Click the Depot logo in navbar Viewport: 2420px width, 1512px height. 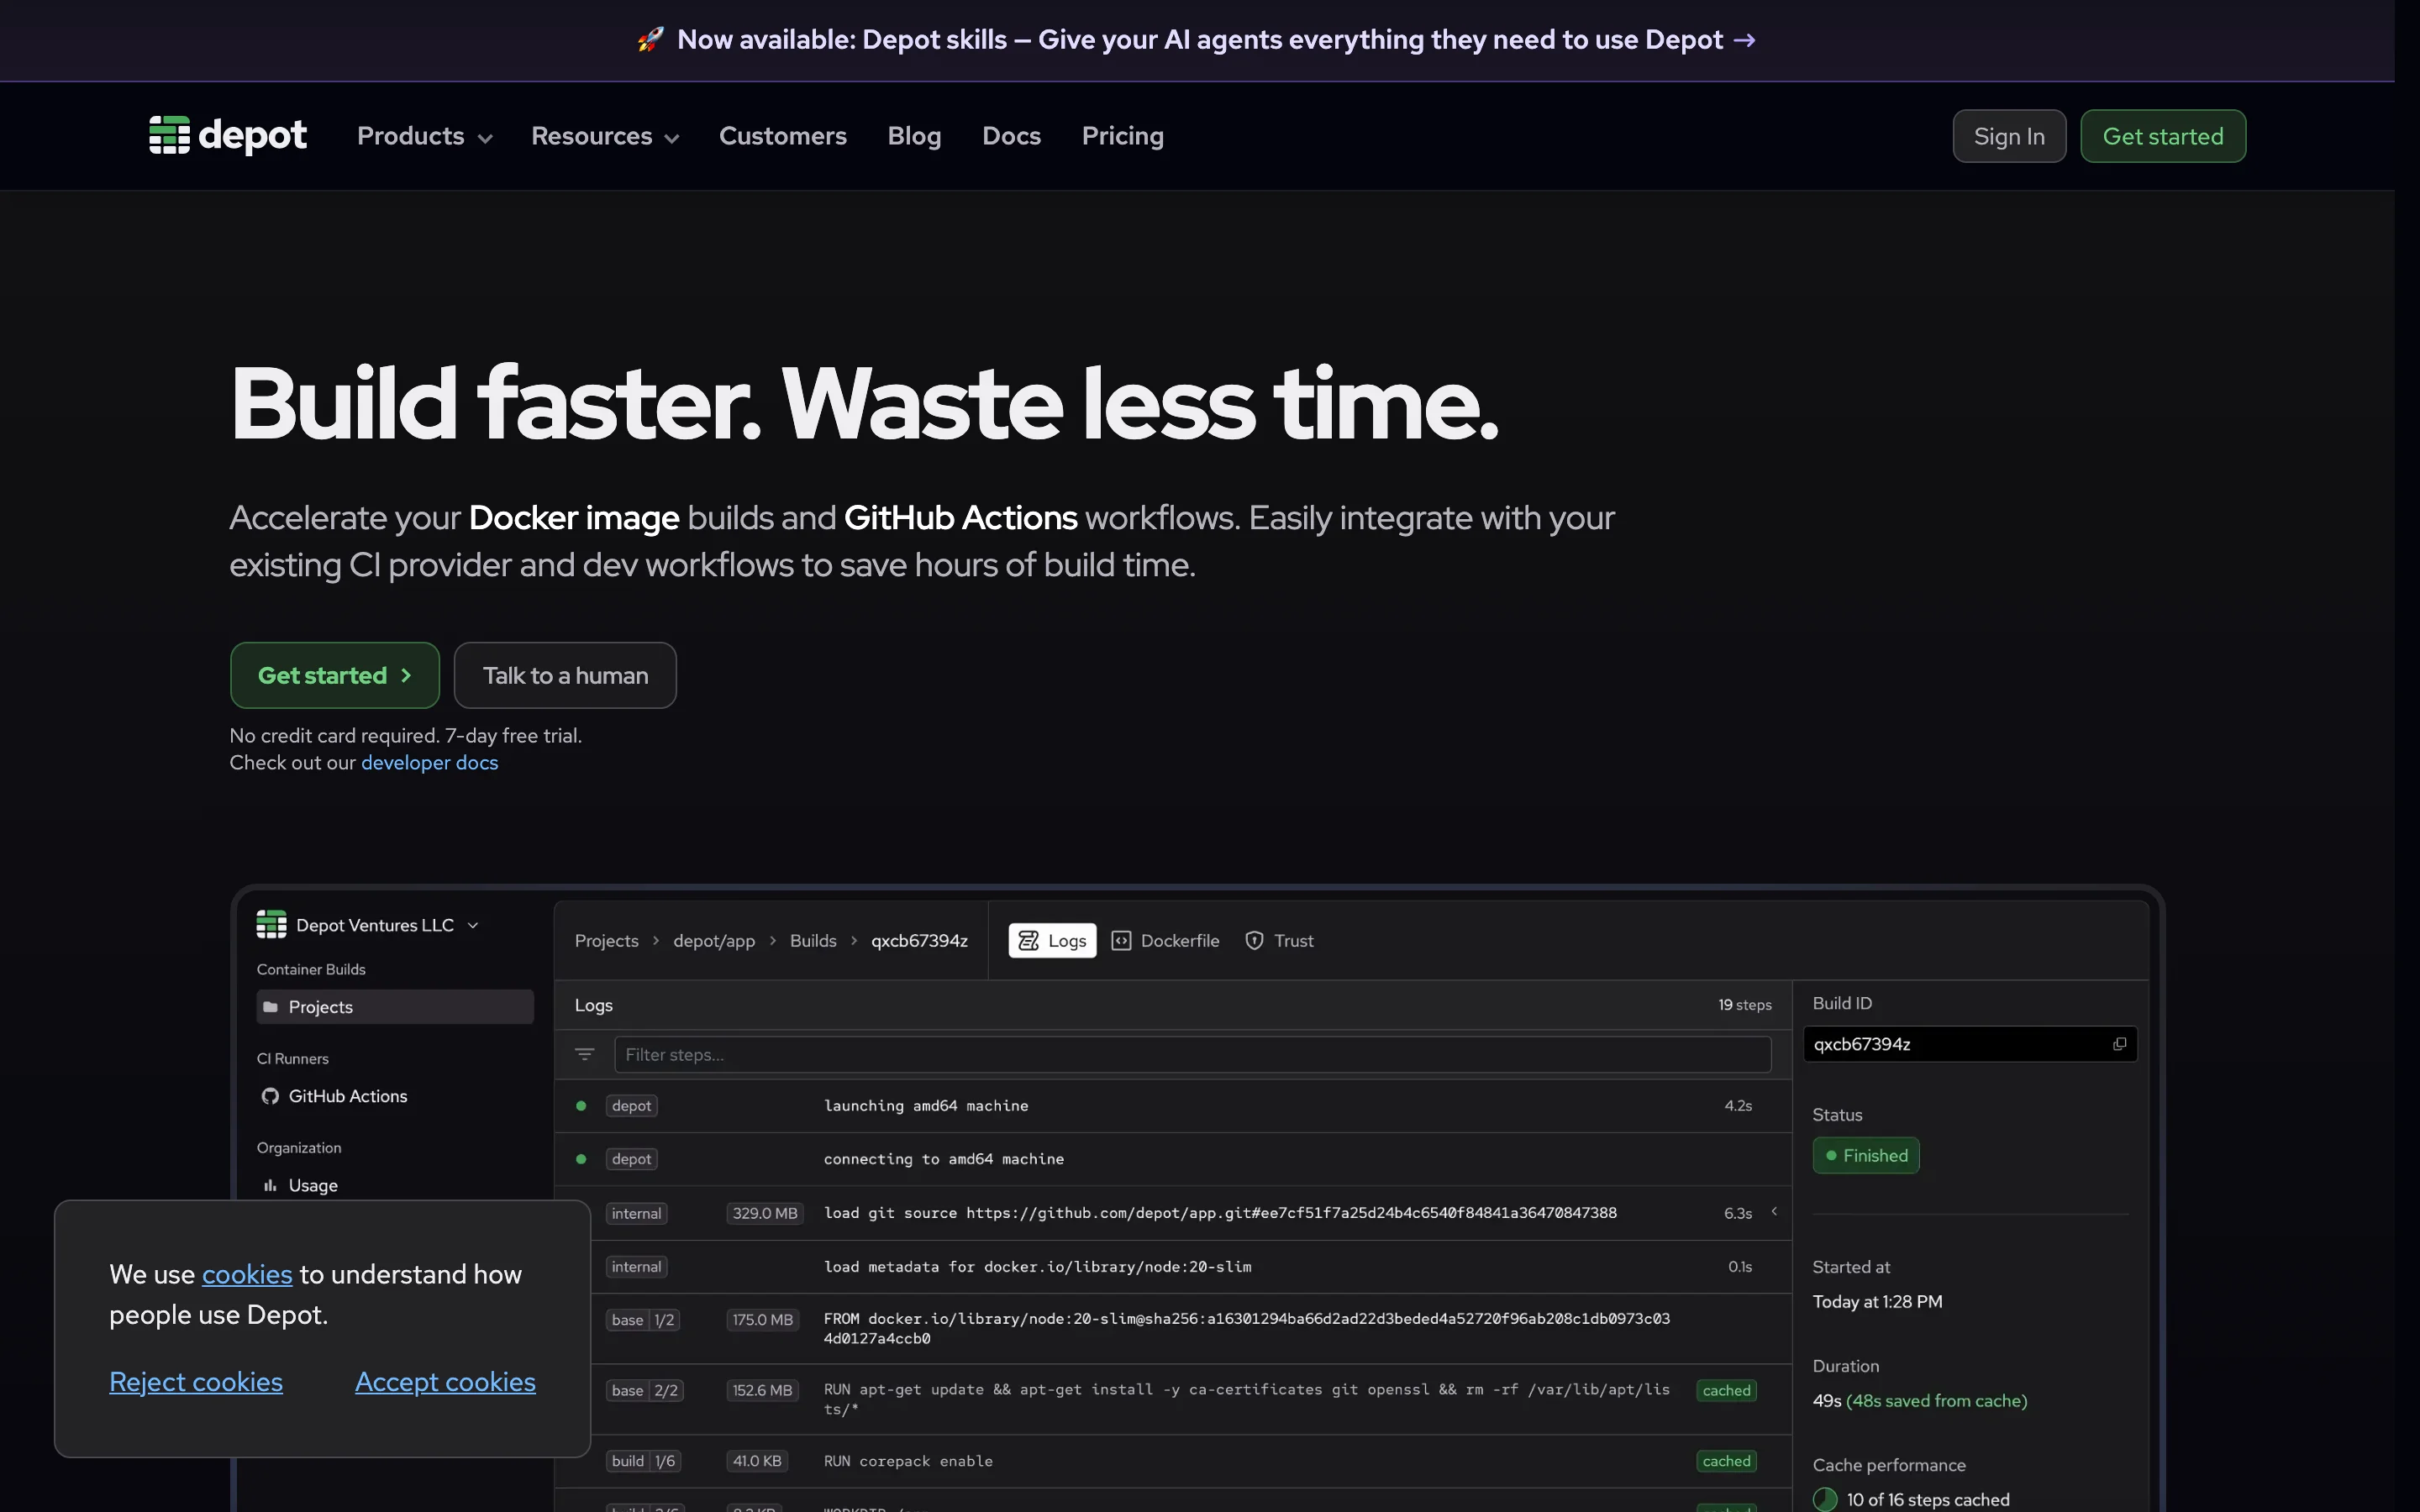(x=228, y=135)
